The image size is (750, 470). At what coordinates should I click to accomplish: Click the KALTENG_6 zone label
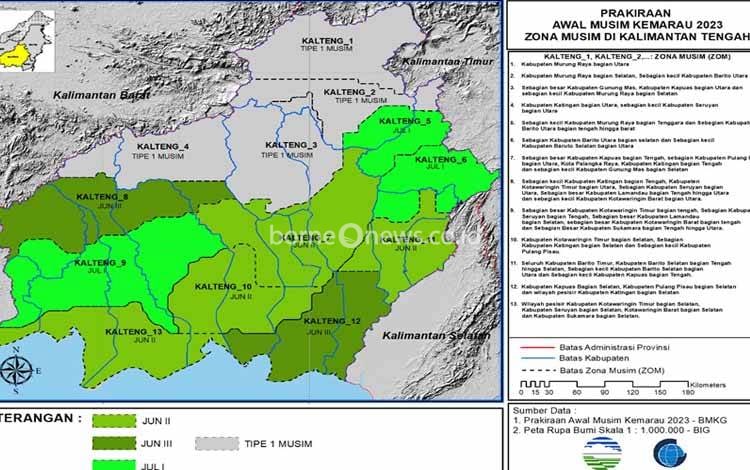tap(441, 160)
